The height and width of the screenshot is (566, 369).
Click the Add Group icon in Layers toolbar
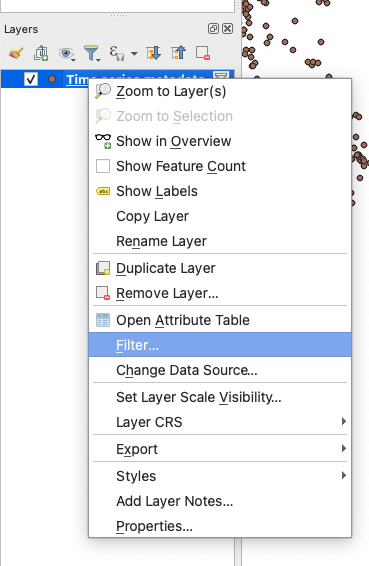[41, 53]
